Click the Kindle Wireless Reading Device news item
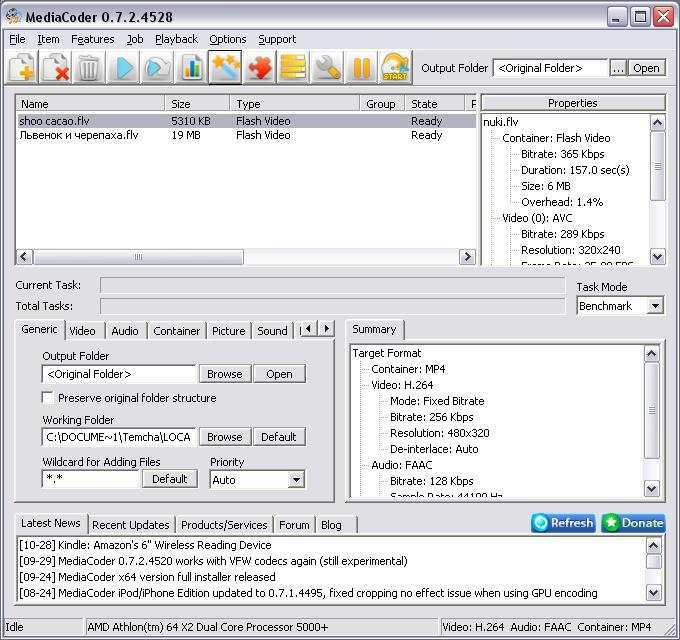 (x=145, y=545)
